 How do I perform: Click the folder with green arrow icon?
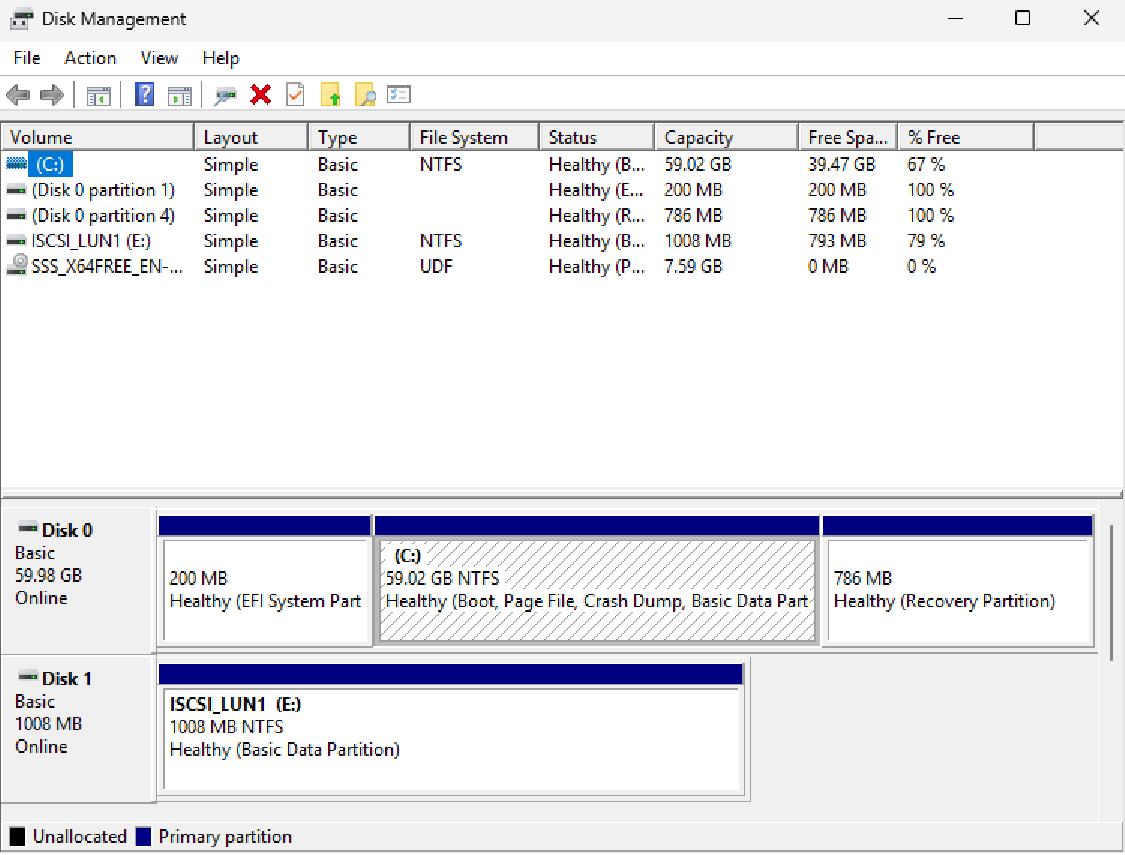click(x=330, y=95)
